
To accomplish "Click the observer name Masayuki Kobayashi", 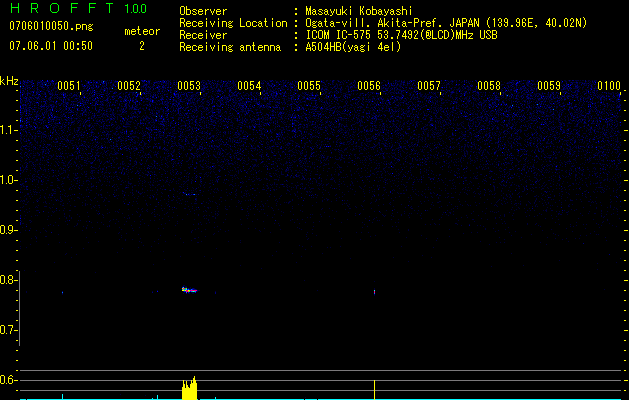I will pyautogui.click(x=359, y=11).
